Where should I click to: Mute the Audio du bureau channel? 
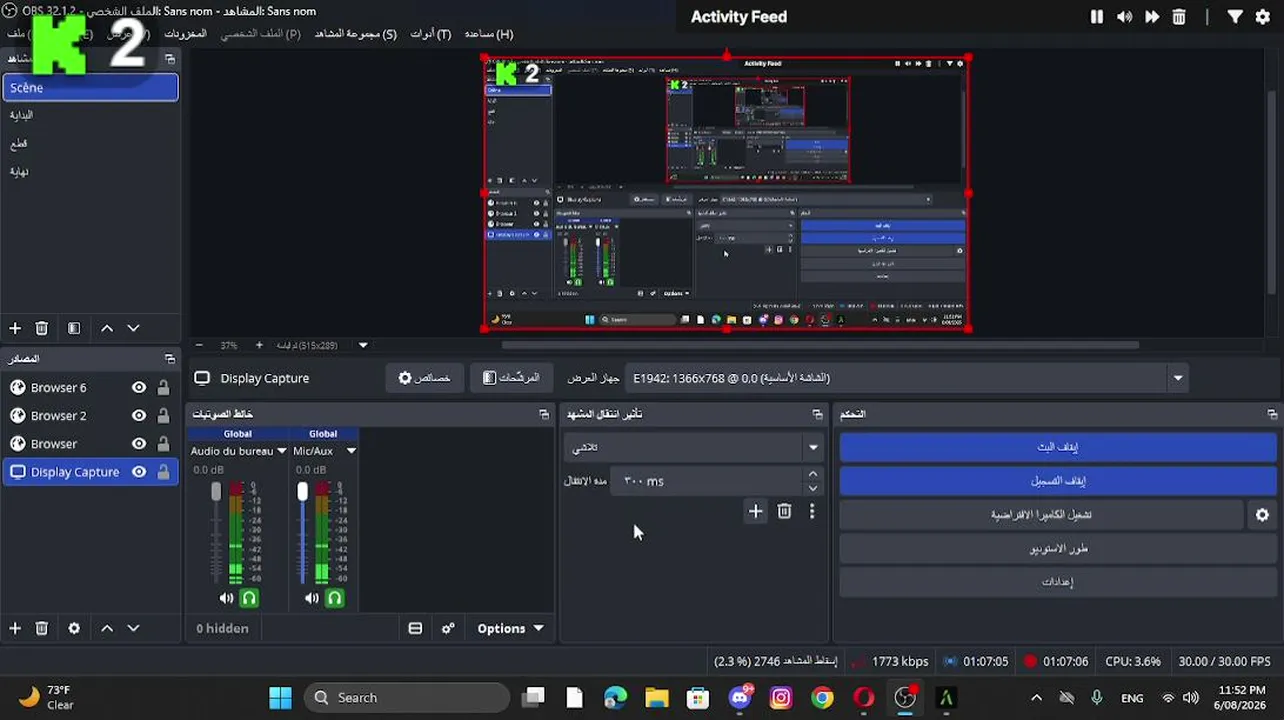point(226,598)
